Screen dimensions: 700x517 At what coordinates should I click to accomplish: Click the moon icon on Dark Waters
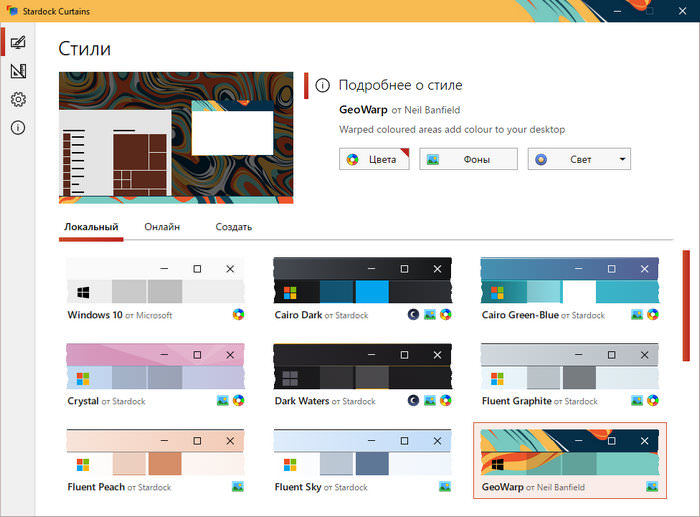click(413, 400)
